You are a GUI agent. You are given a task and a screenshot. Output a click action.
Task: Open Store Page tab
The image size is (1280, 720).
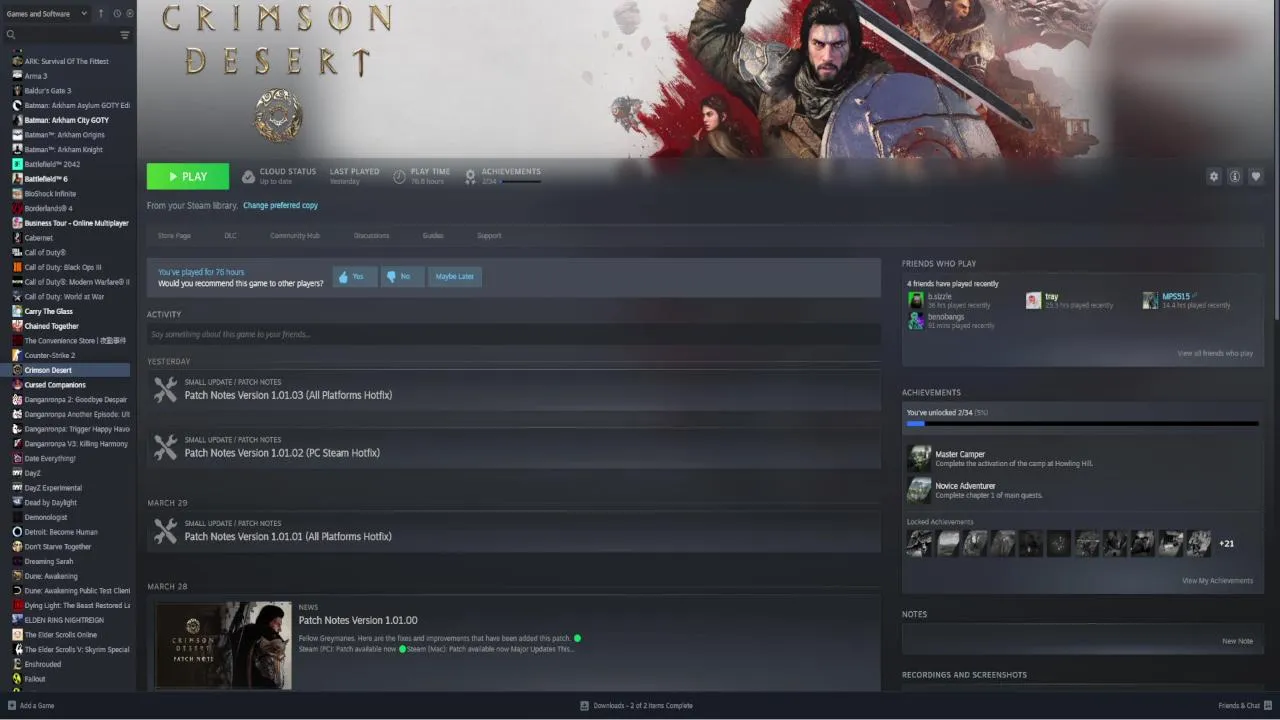[174, 235]
